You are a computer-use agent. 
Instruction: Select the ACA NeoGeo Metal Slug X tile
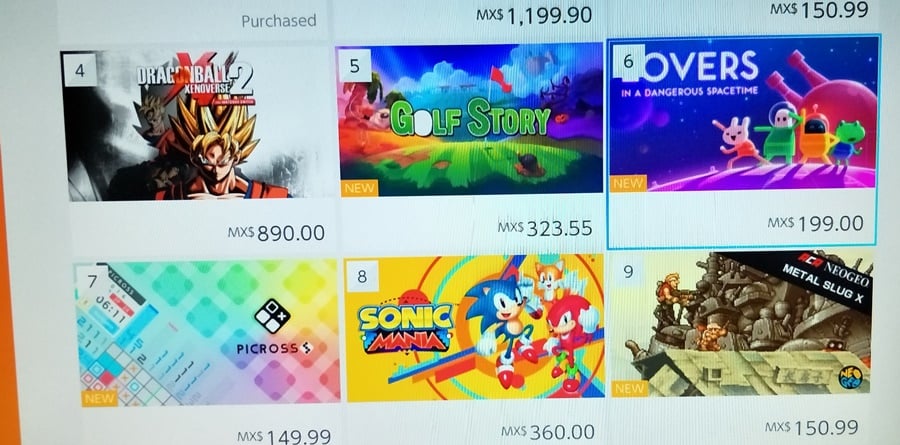coord(742,323)
